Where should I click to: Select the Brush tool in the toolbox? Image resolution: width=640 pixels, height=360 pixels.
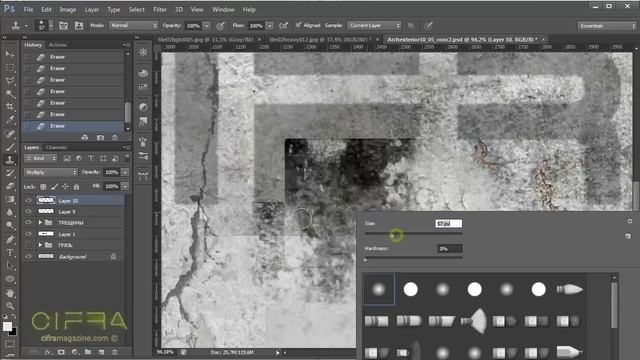(x=10, y=147)
